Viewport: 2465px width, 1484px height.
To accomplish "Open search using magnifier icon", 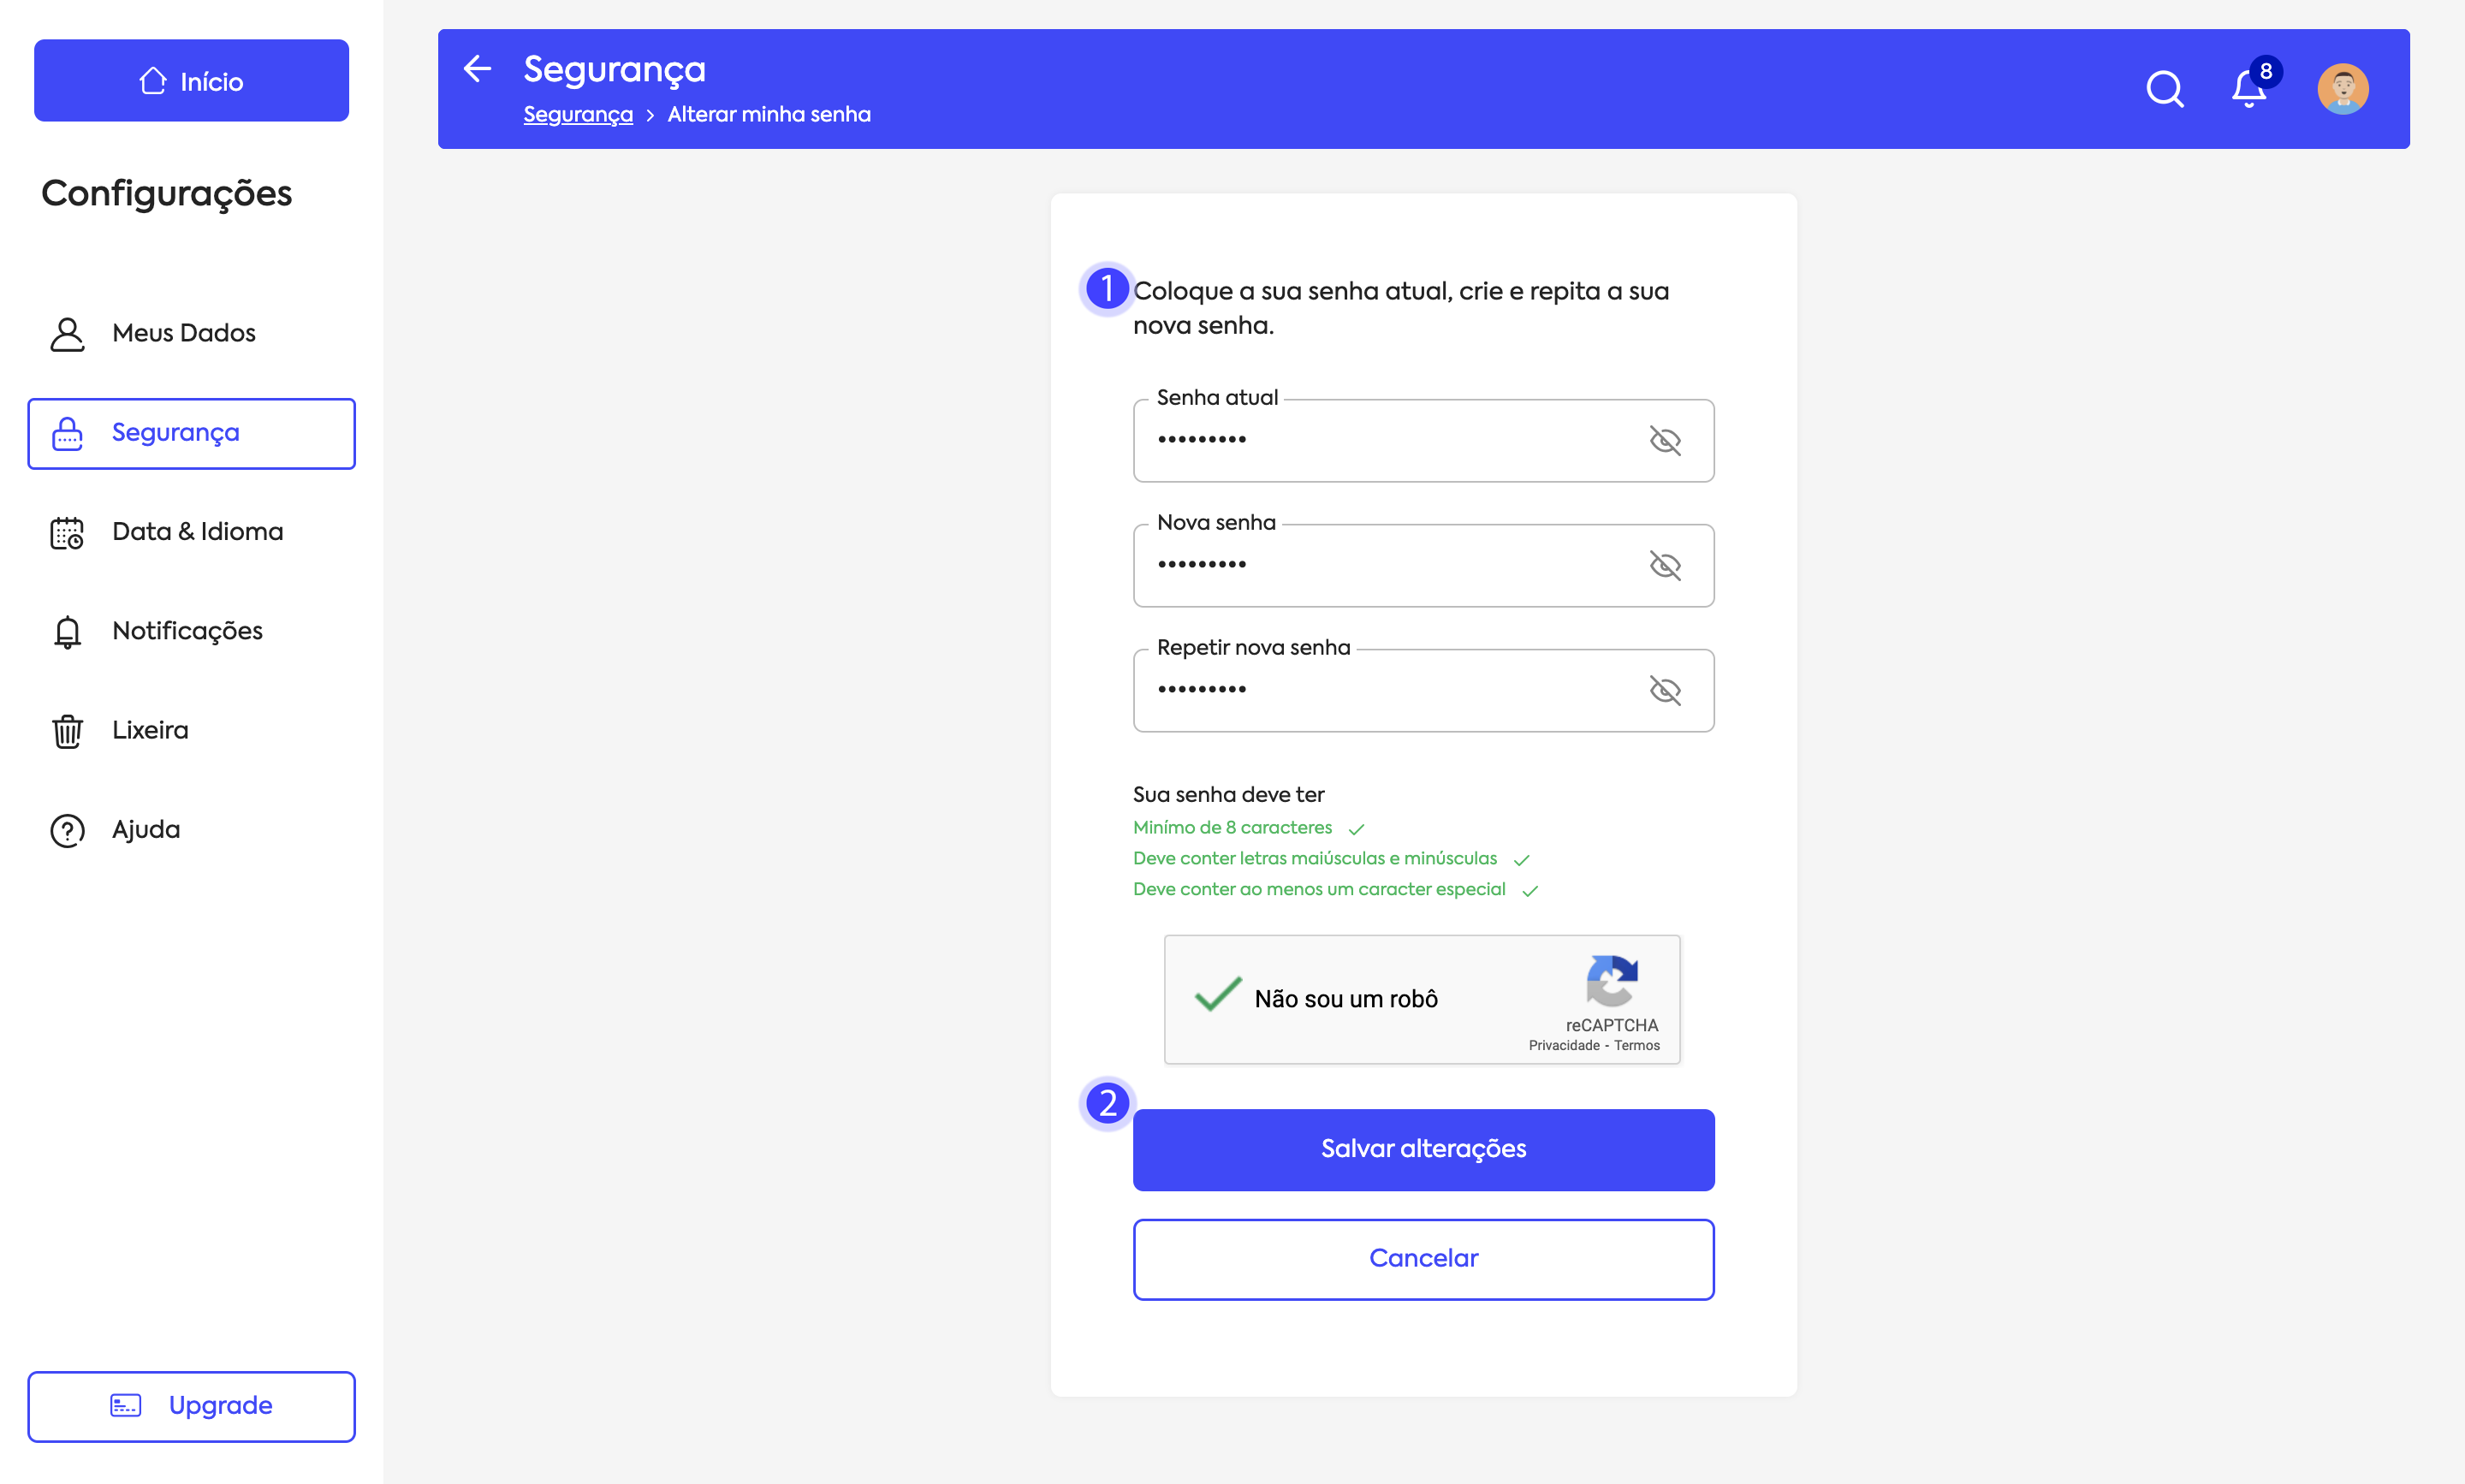I will click(2164, 89).
